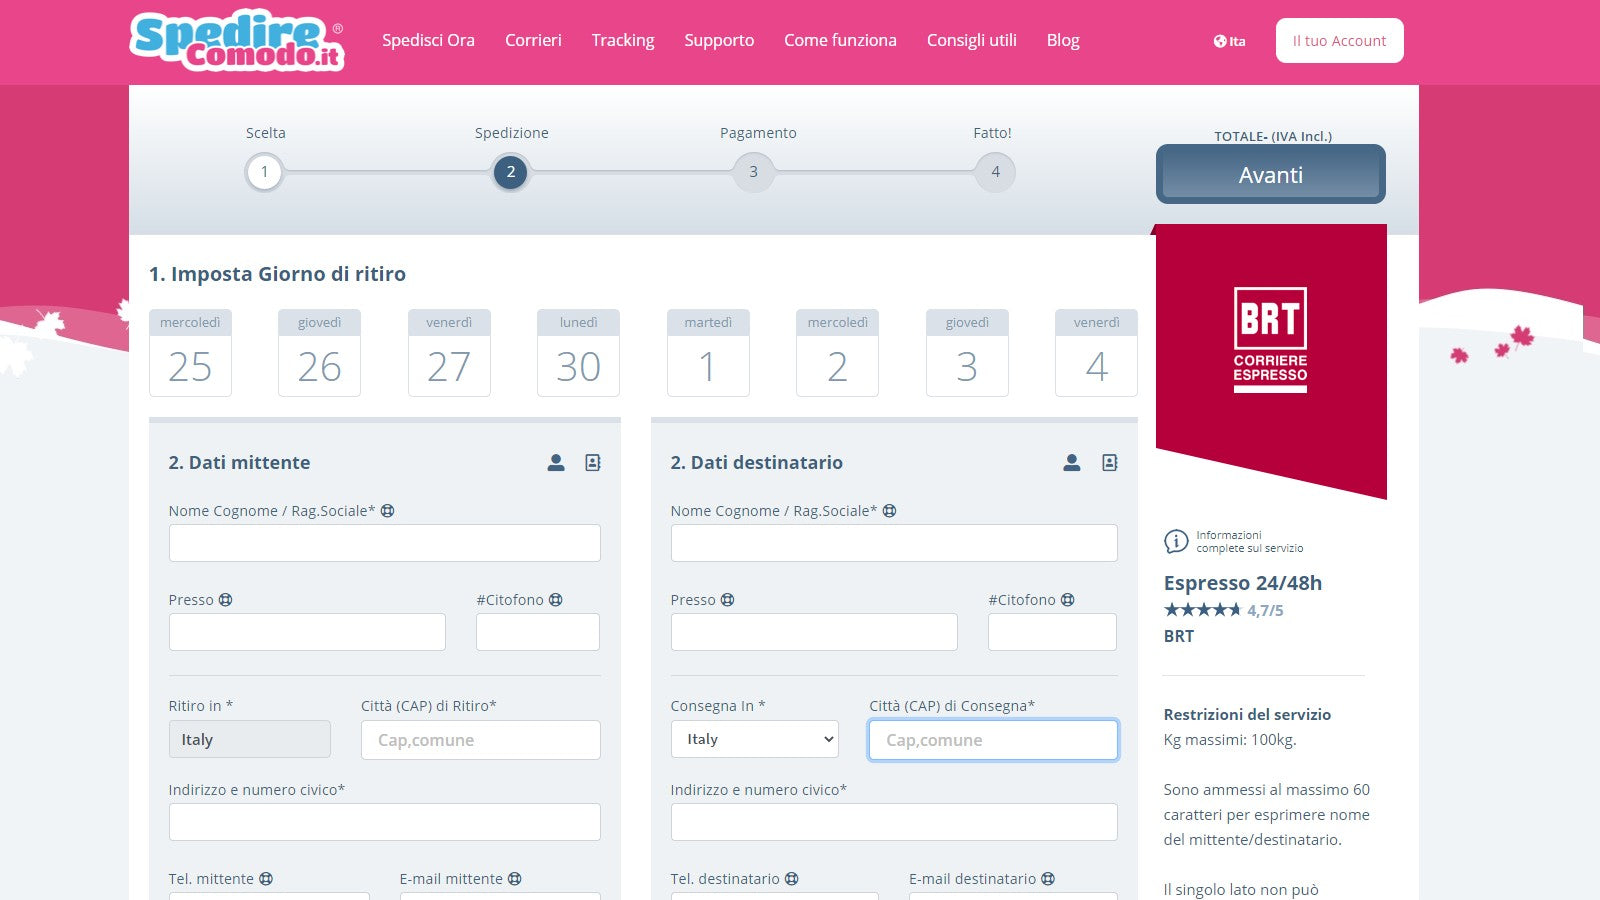The image size is (1600, 900).
Task: Focus recipient Presso field
Action: 814,632
